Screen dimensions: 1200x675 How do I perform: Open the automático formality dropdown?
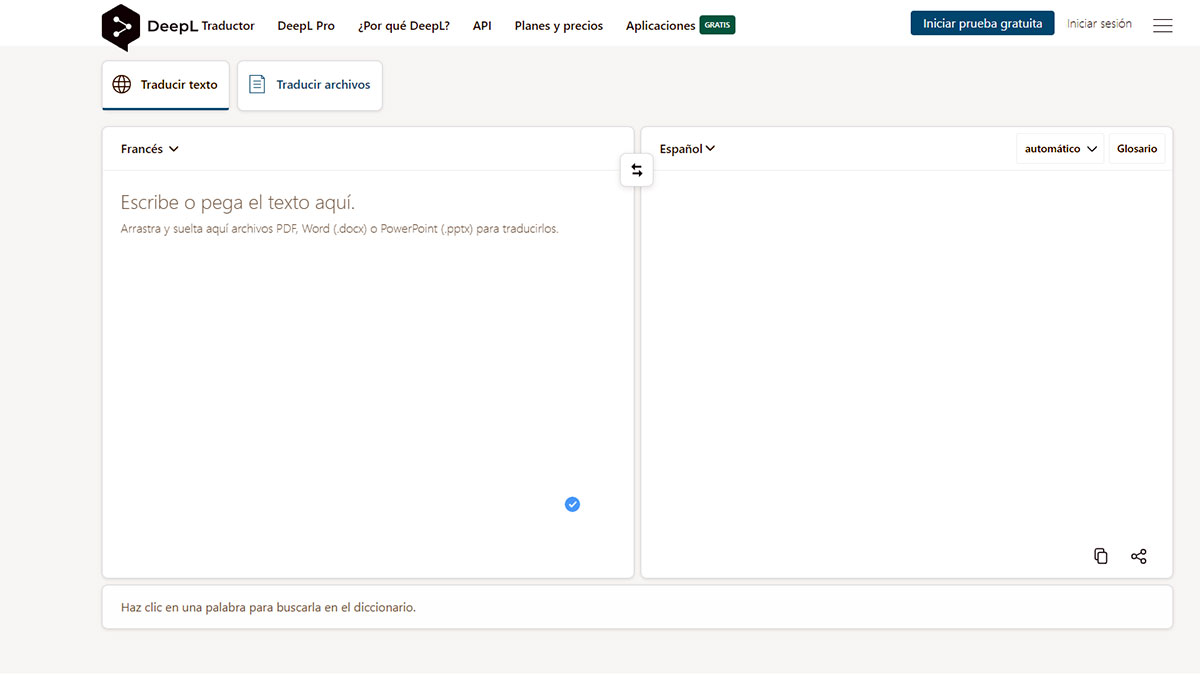pos(1060,149)
